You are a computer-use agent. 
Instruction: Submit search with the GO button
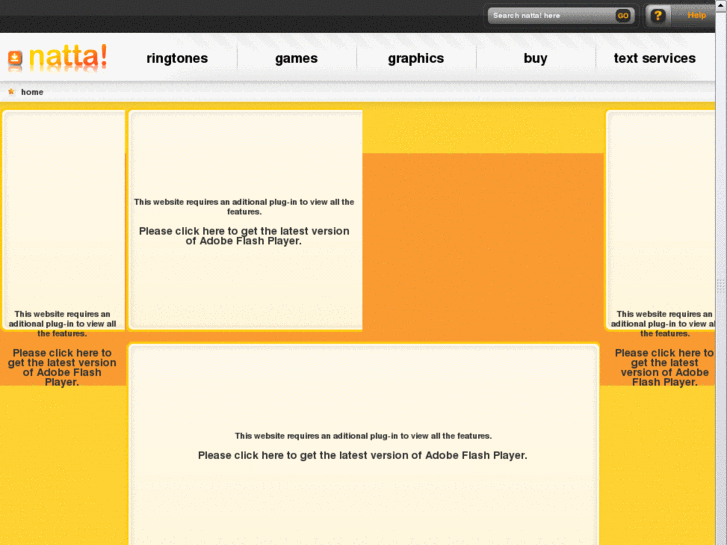pos(623,15)
